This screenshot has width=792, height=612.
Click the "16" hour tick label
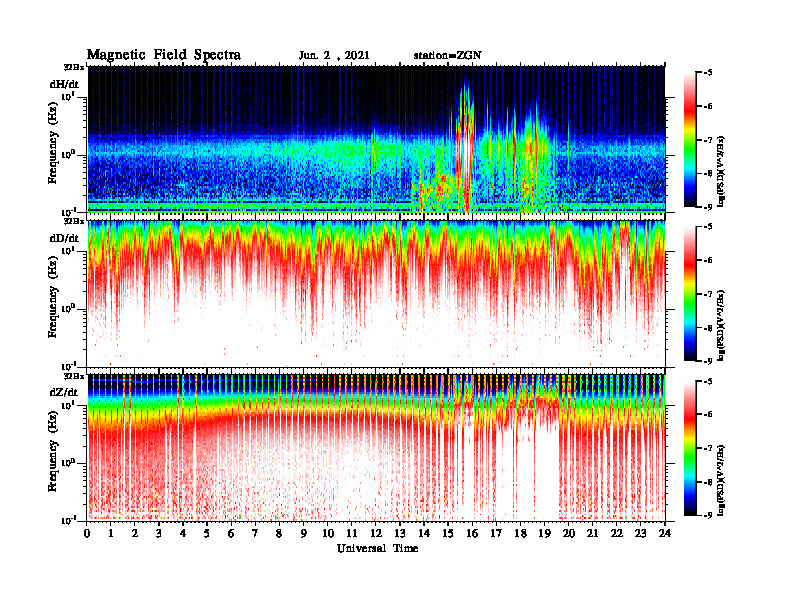click(472, 533)
